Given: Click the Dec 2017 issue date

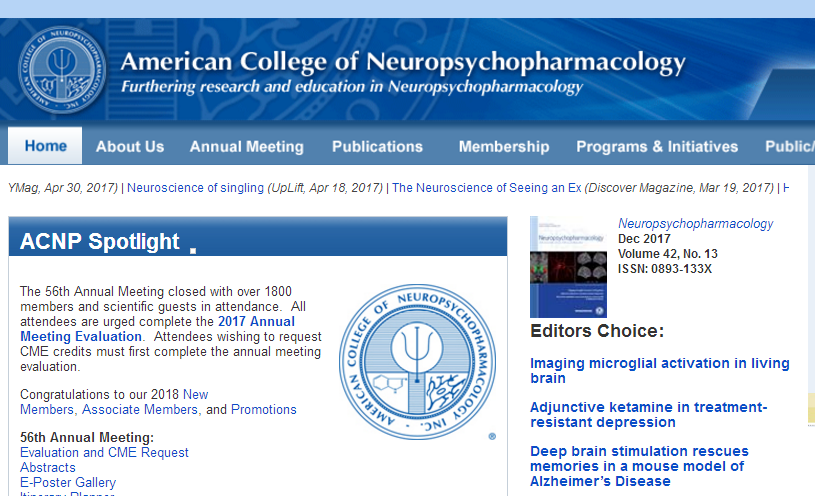Looking at the screenshot, I should tap(644, 239).
